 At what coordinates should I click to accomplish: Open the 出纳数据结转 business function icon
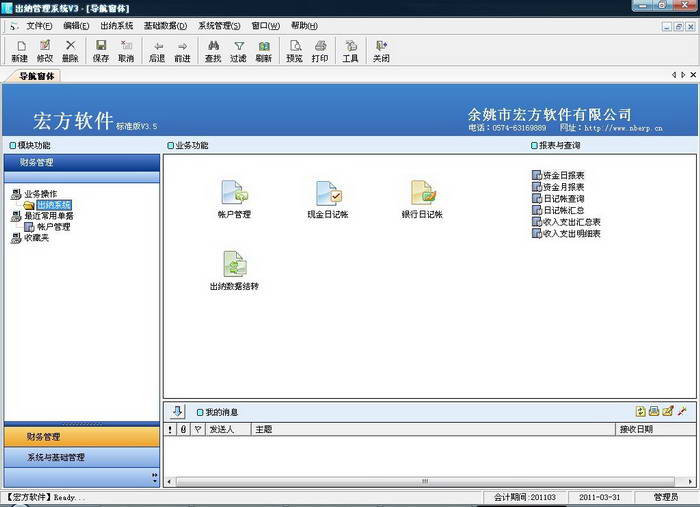coord(234,270)
